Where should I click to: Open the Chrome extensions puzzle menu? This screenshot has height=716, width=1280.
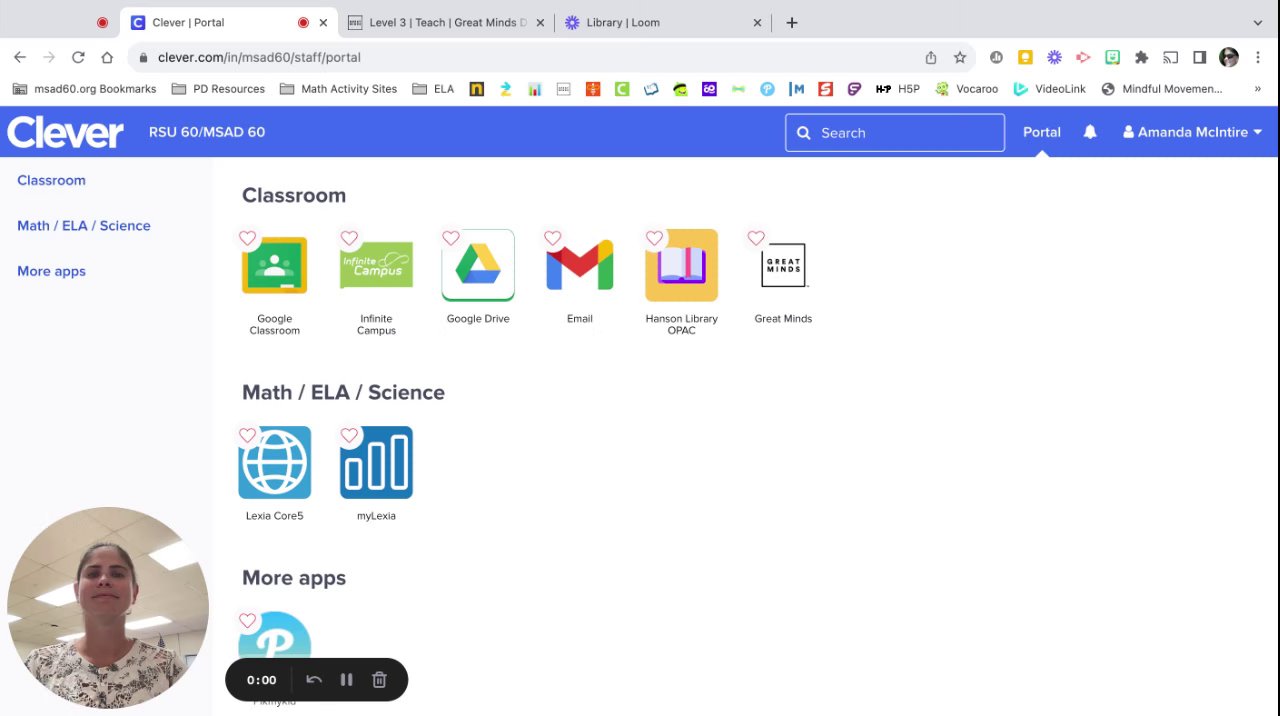(x=1141, y=57)
